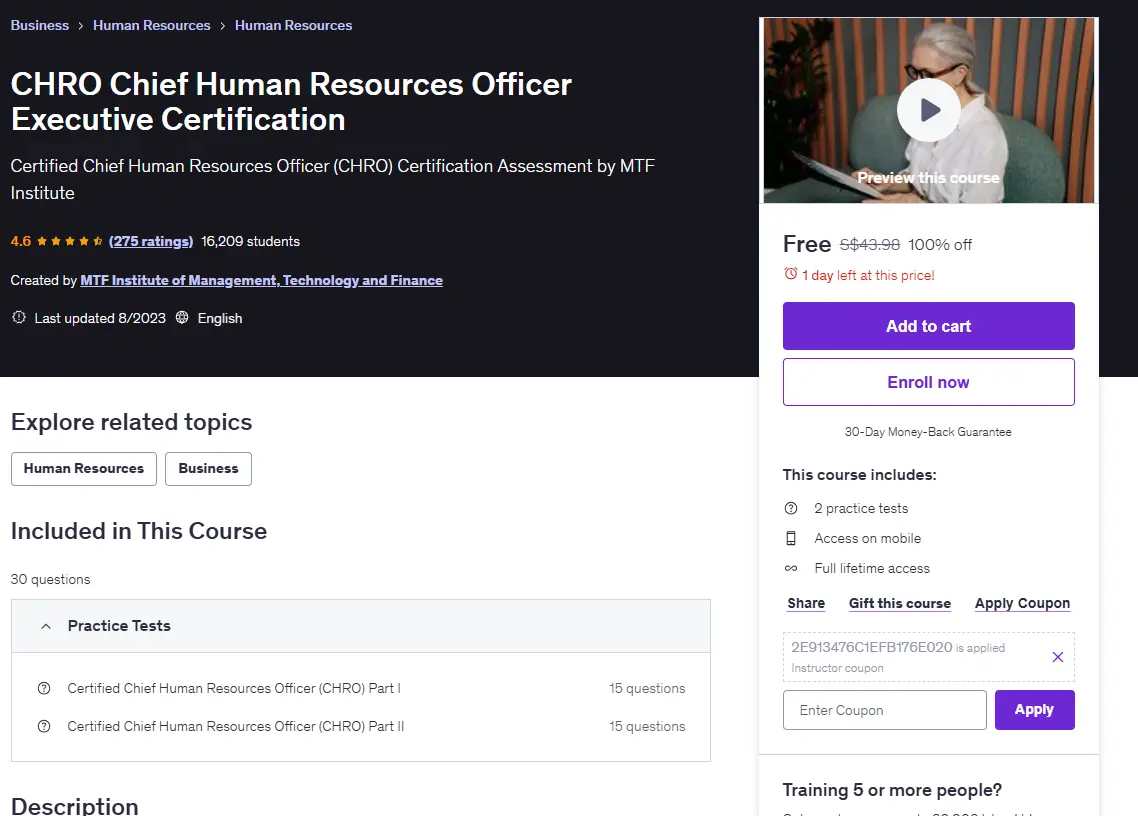
Task: Click the Explore related topics heading
Action: pos(131,422)
